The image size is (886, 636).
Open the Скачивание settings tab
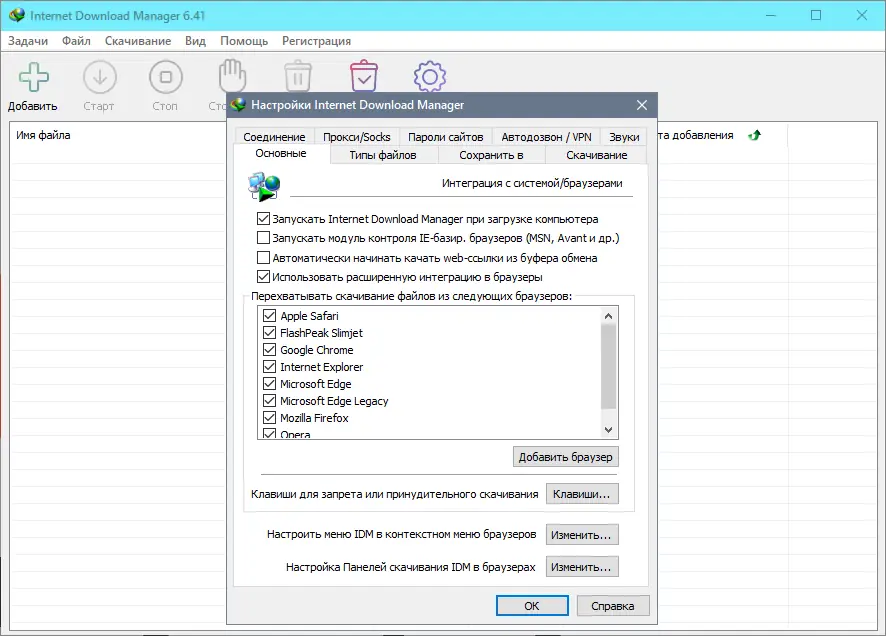596,155
